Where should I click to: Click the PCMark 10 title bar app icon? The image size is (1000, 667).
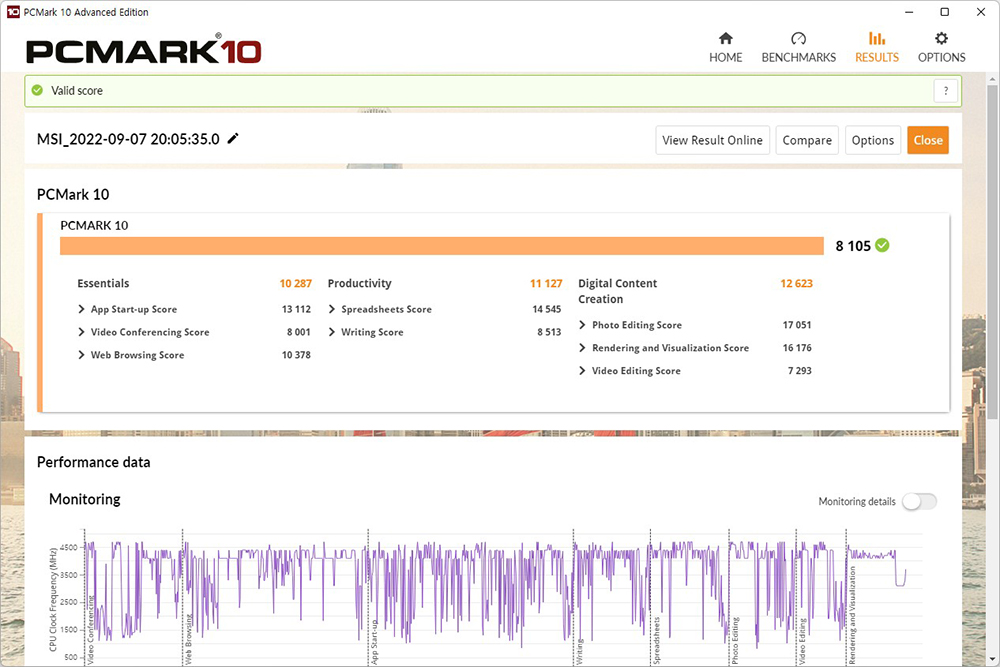13,12
